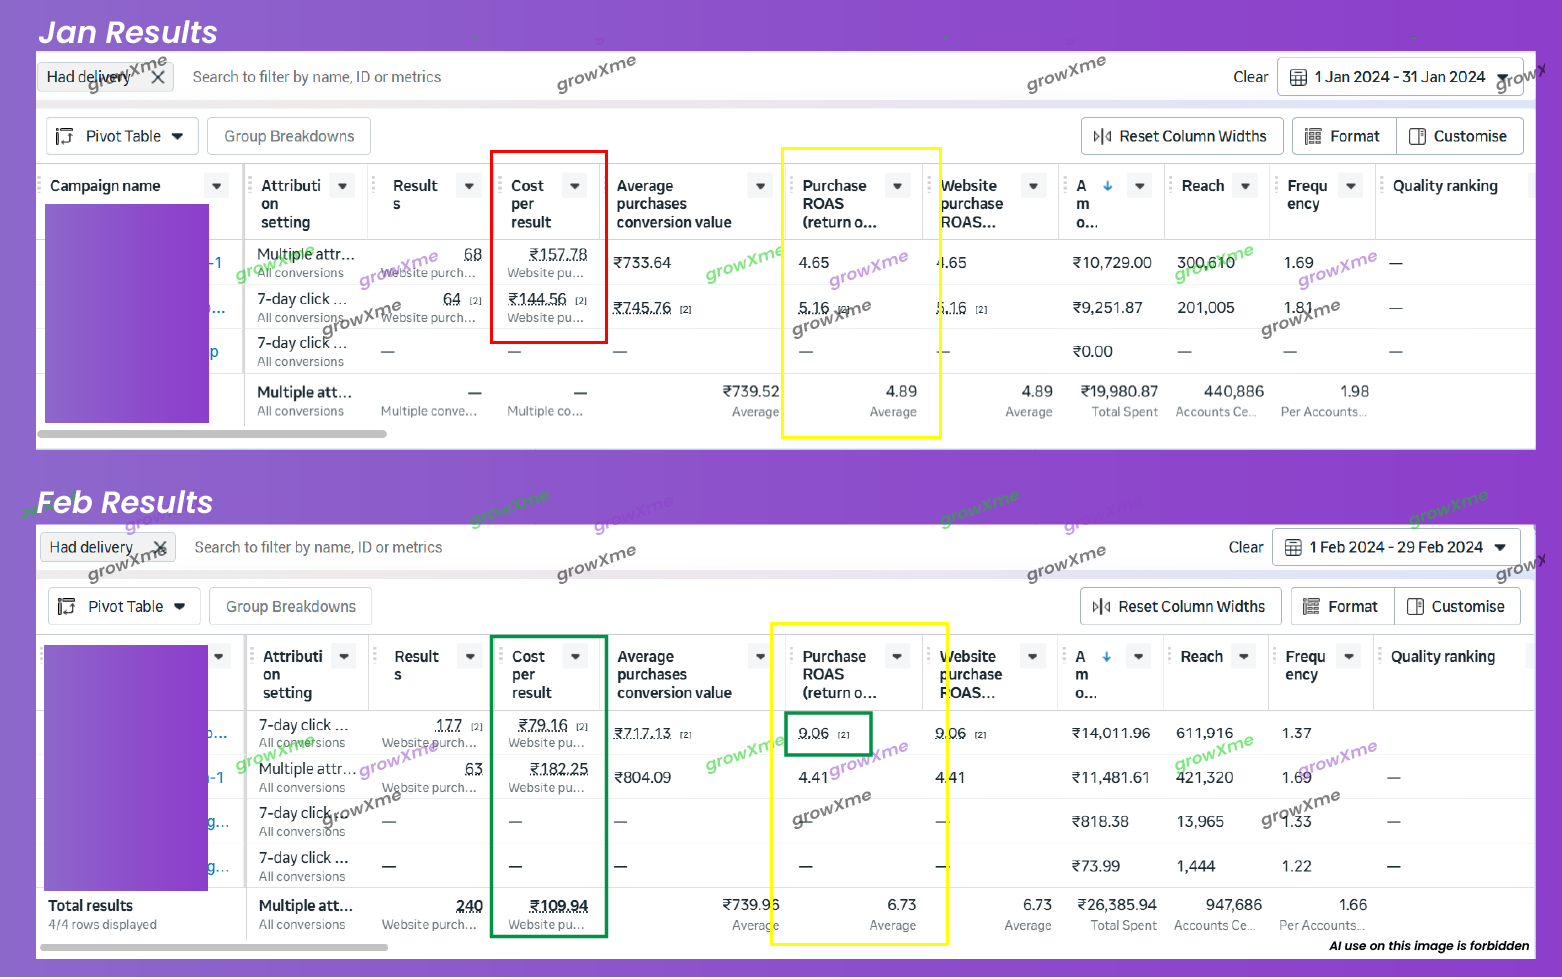The width and height of the screenshot is (1562, 979).
Task: Click the calendar icon in Jan date selector
Action: coord(1297,76)
